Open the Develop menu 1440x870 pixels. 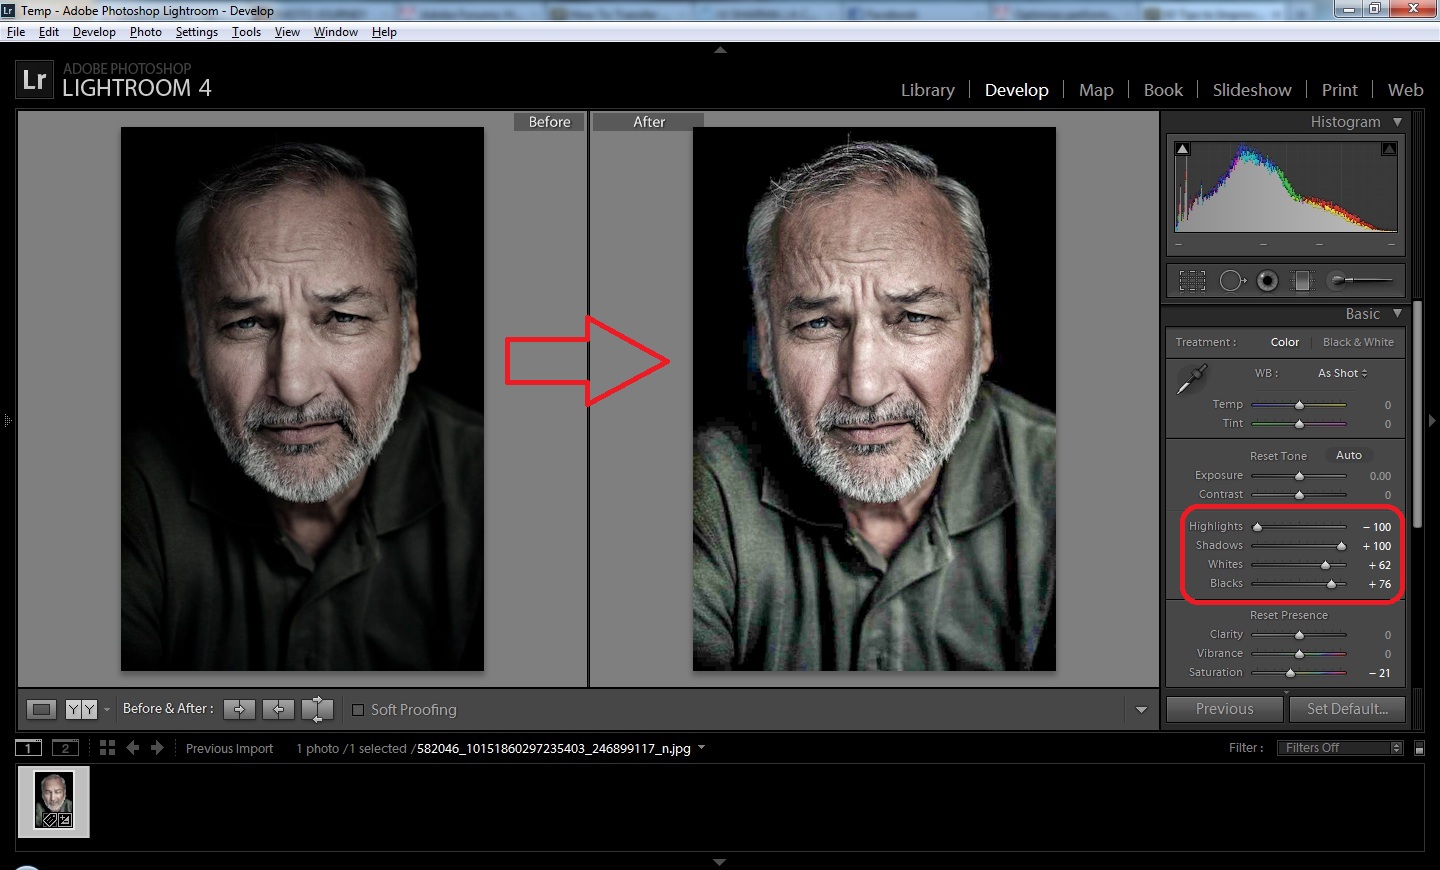[94, 31]
